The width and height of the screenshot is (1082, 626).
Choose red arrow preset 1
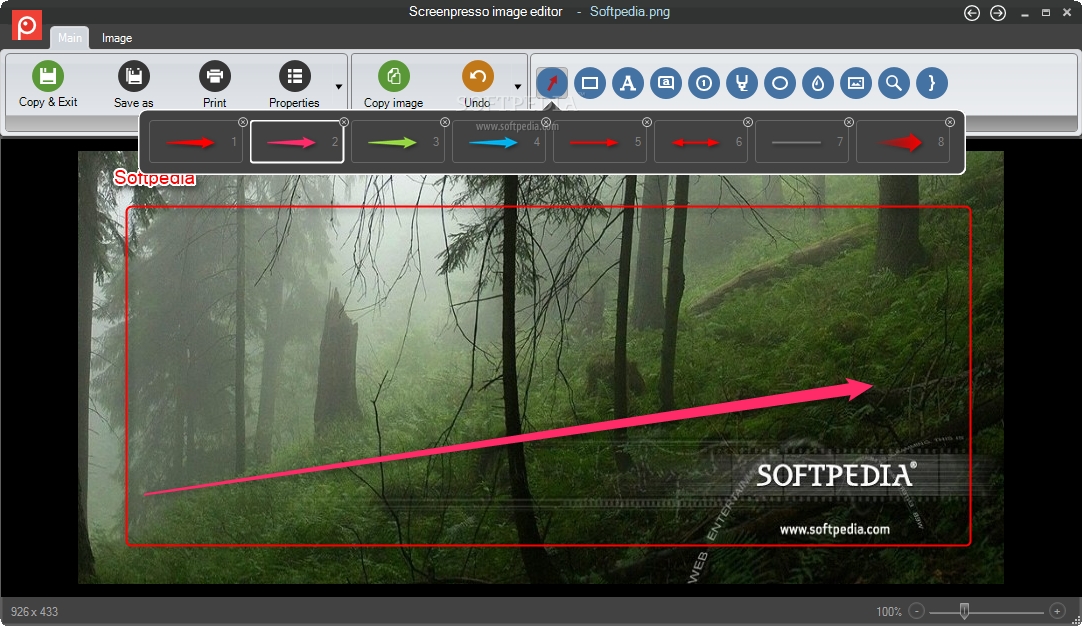(195, 142)
